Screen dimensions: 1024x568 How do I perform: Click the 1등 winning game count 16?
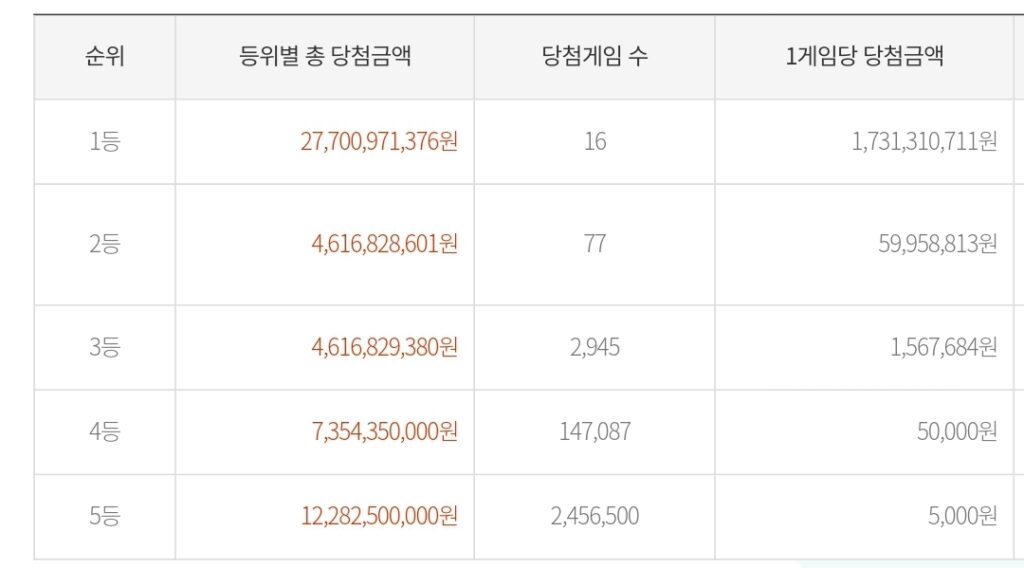pyautogui.click(x=595, y=142)
